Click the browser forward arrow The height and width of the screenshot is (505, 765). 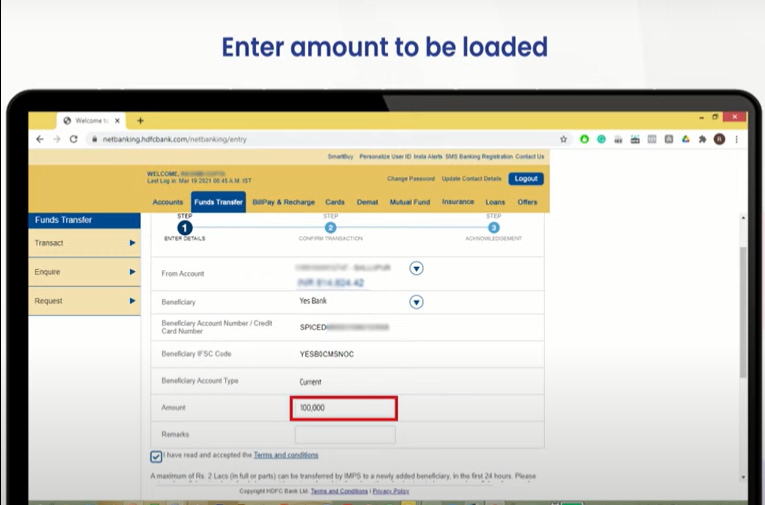pyautogui.click(x=57, y=139)
